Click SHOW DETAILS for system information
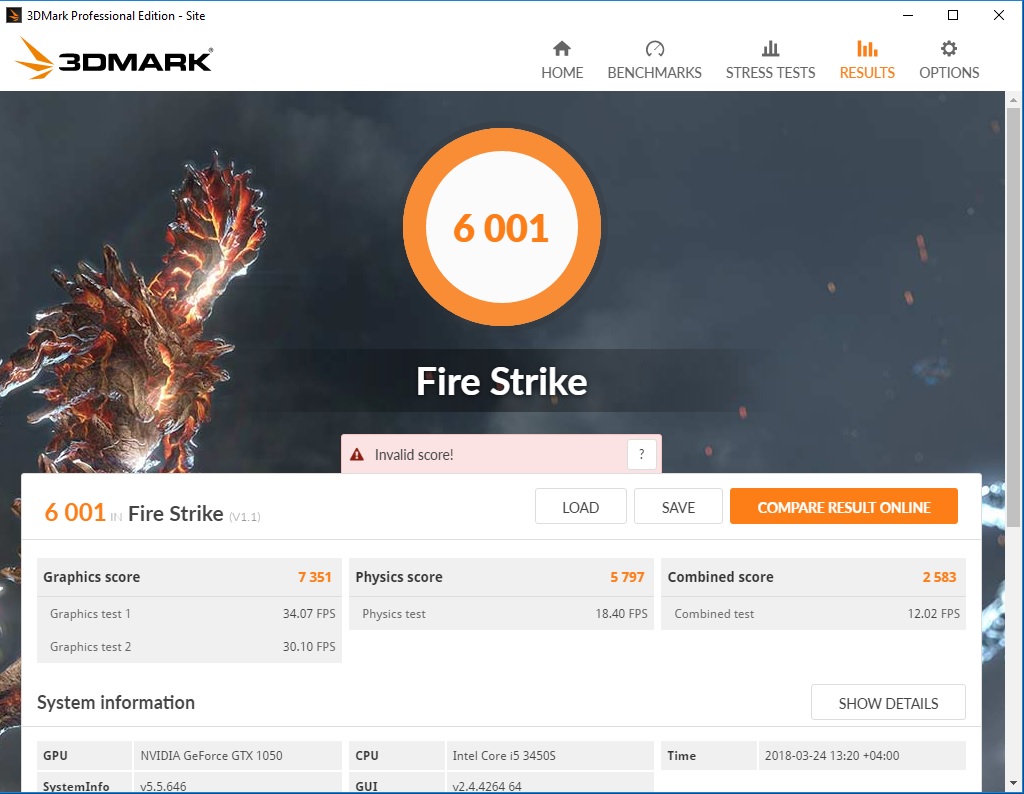This screenshot has width=1024, height=794. point(888,703)
